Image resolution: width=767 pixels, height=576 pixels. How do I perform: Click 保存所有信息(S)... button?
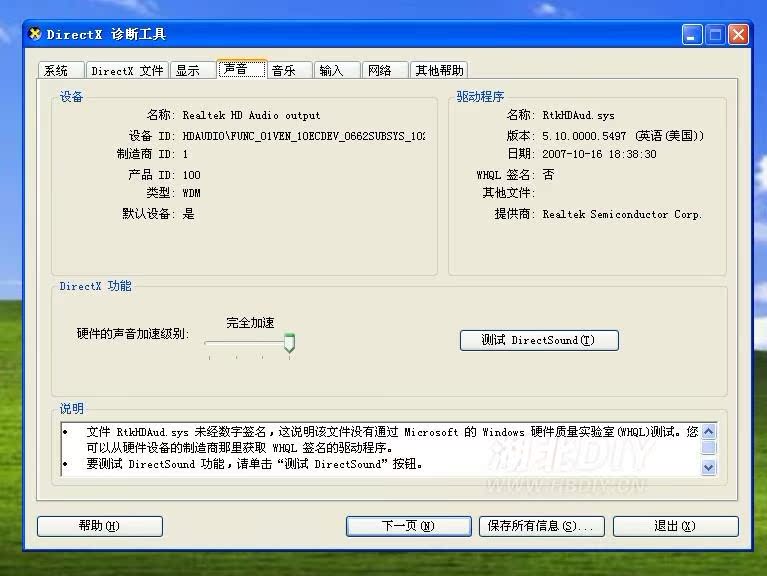pyautogui.click(x=542, y=526)
